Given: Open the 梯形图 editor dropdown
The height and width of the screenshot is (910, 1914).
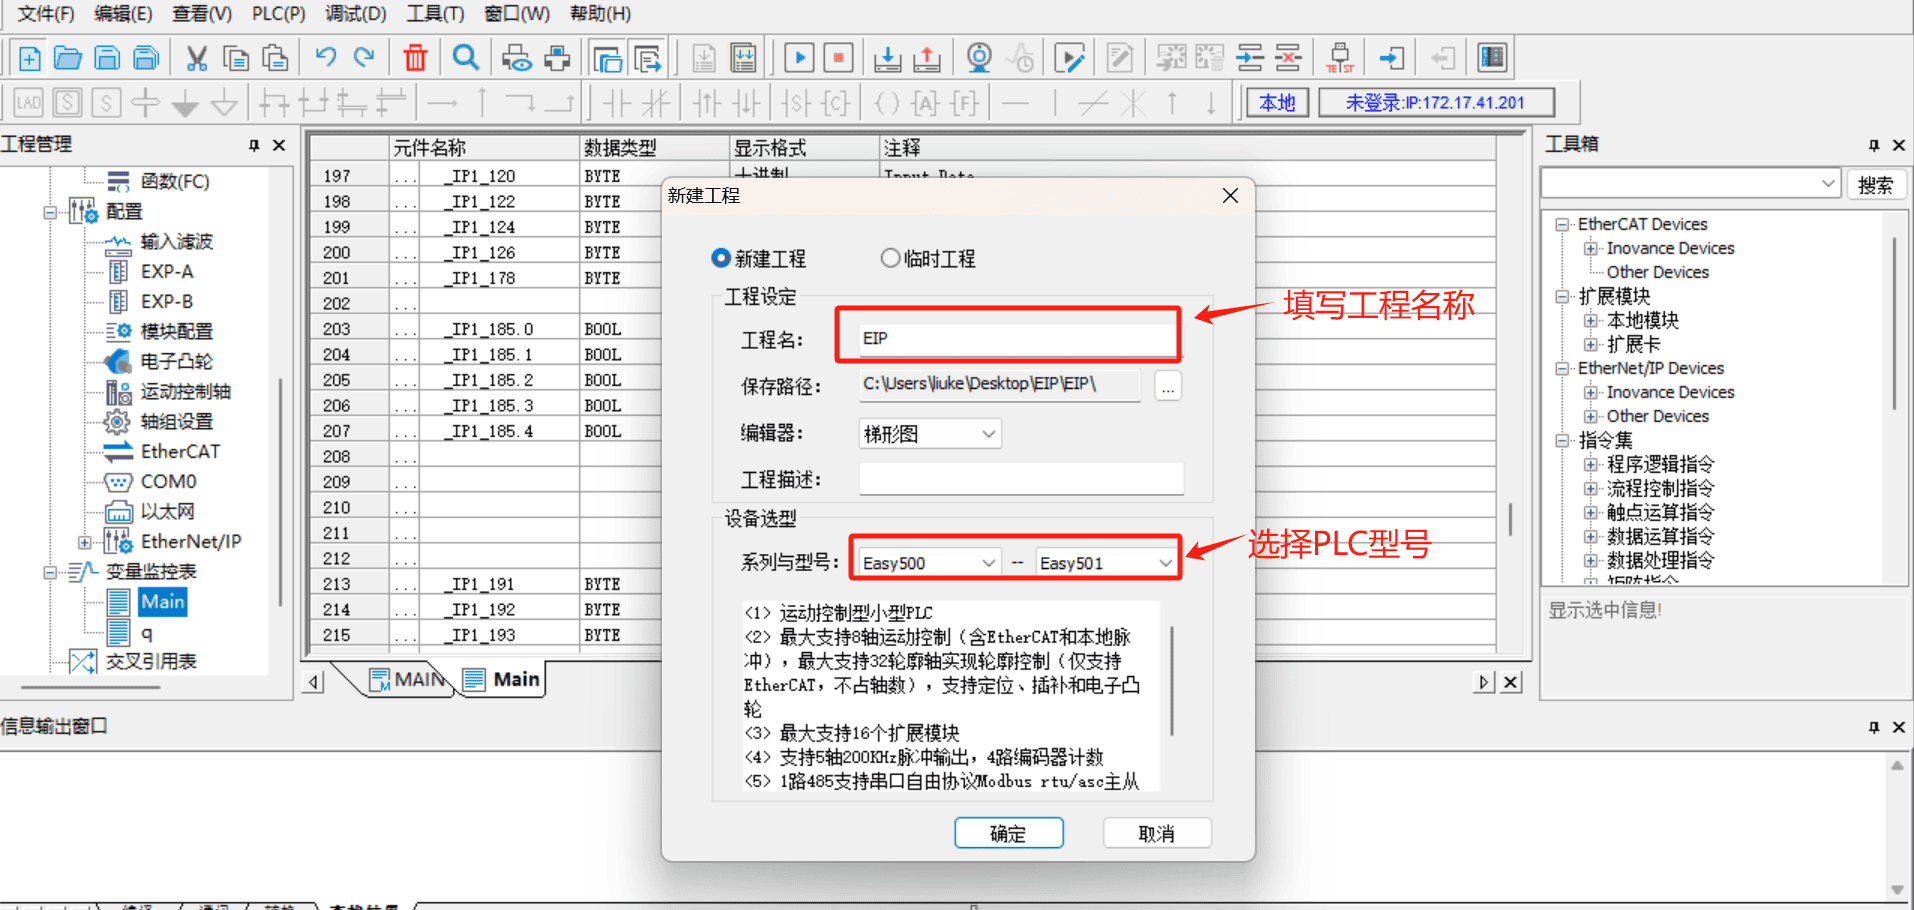Looking at the screenshot, I should (x=930, y=434).
